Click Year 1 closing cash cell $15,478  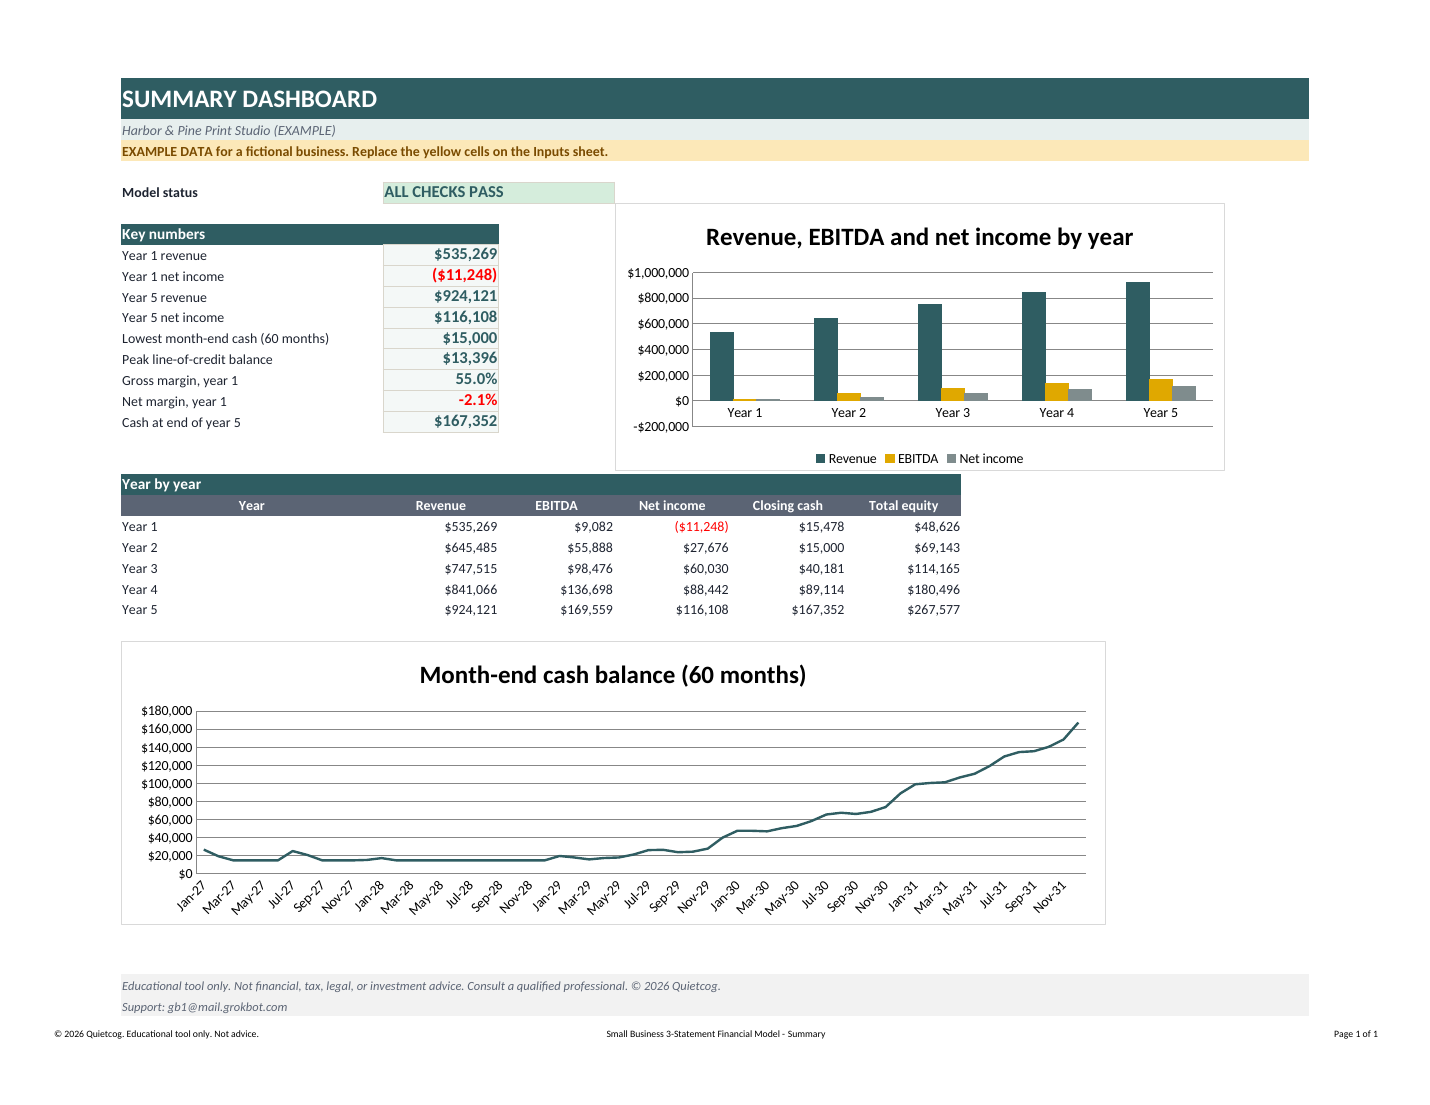(821, 527)
